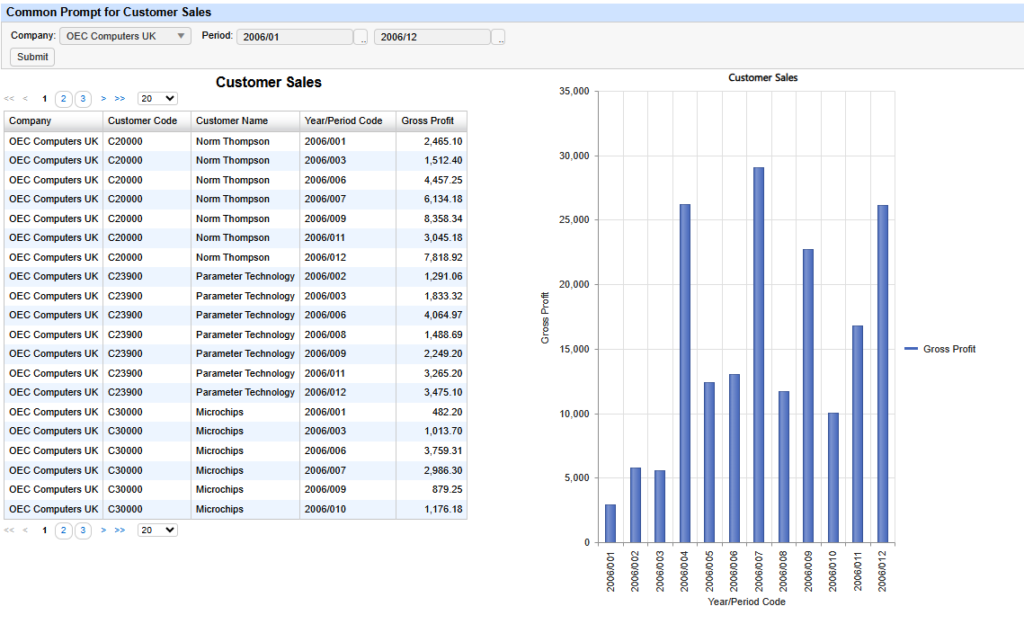Click first page arrows in bottom pager
Screen dimensions: 1024x633
point(9,530)
